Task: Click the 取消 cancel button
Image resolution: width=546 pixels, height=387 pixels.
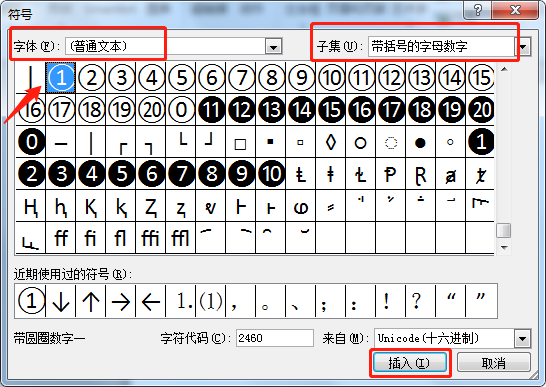Action: tap(494, 363)
